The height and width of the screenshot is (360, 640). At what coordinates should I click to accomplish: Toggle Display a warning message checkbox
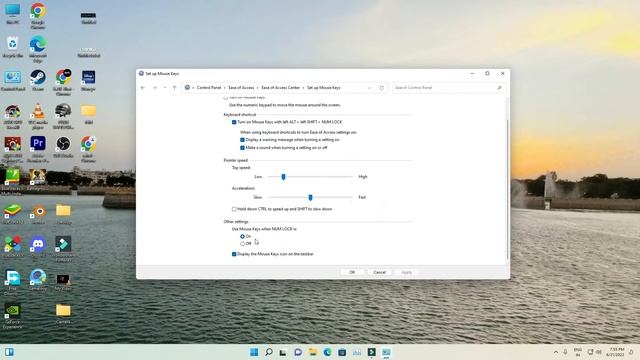point(242,140)
